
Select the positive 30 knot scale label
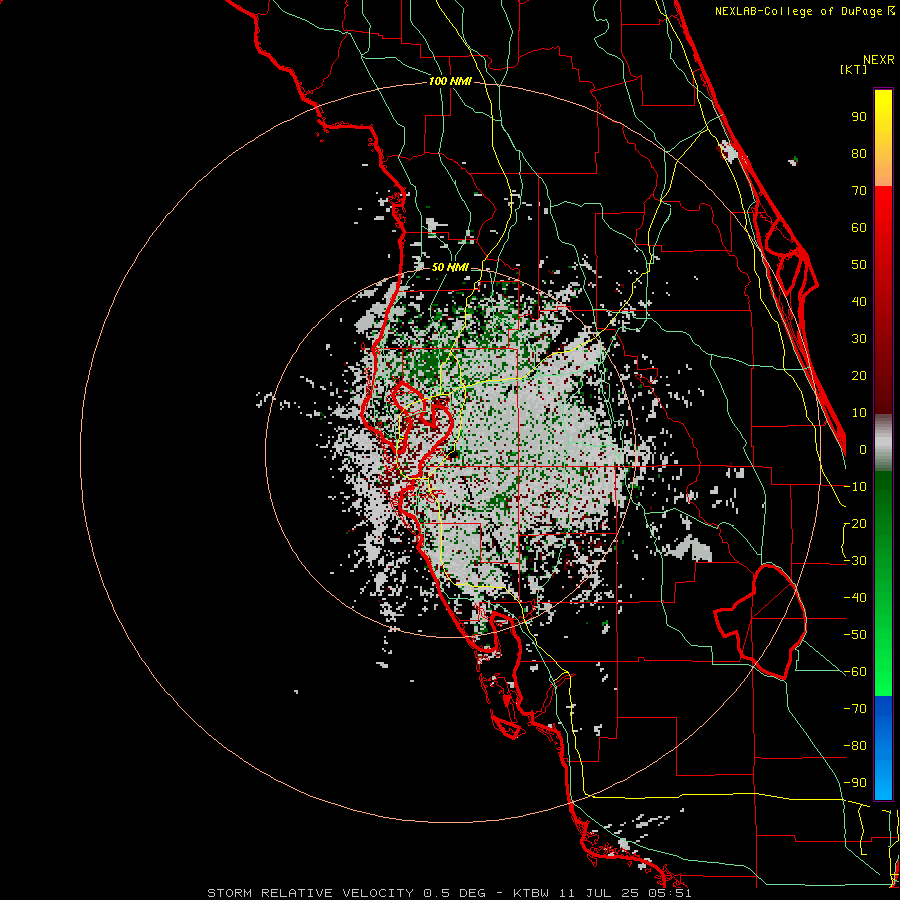pyautogui.click(x=859, y=339)
